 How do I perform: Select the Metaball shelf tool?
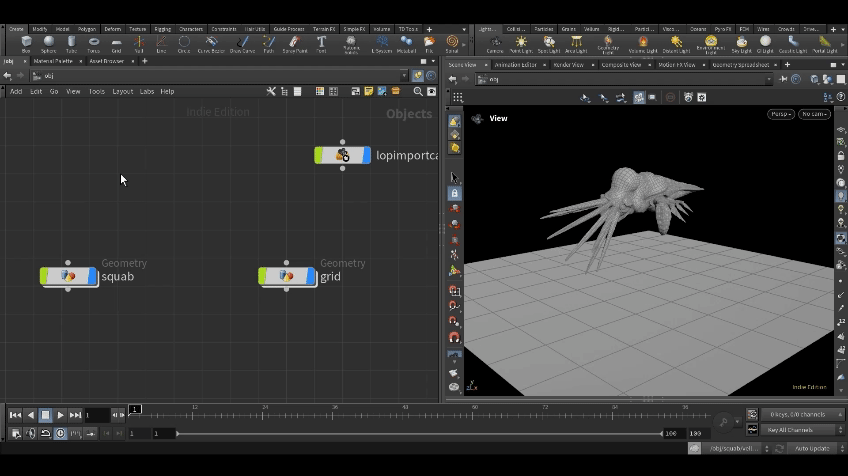pyautogui.click(x=406, y=44)
